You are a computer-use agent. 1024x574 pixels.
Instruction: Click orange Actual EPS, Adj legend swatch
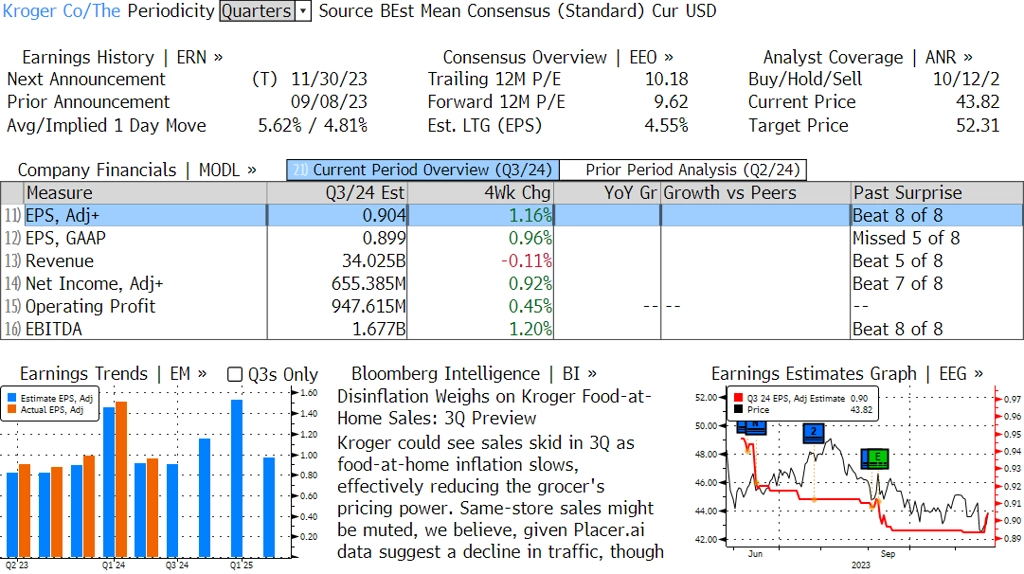[x=12, y=409]
